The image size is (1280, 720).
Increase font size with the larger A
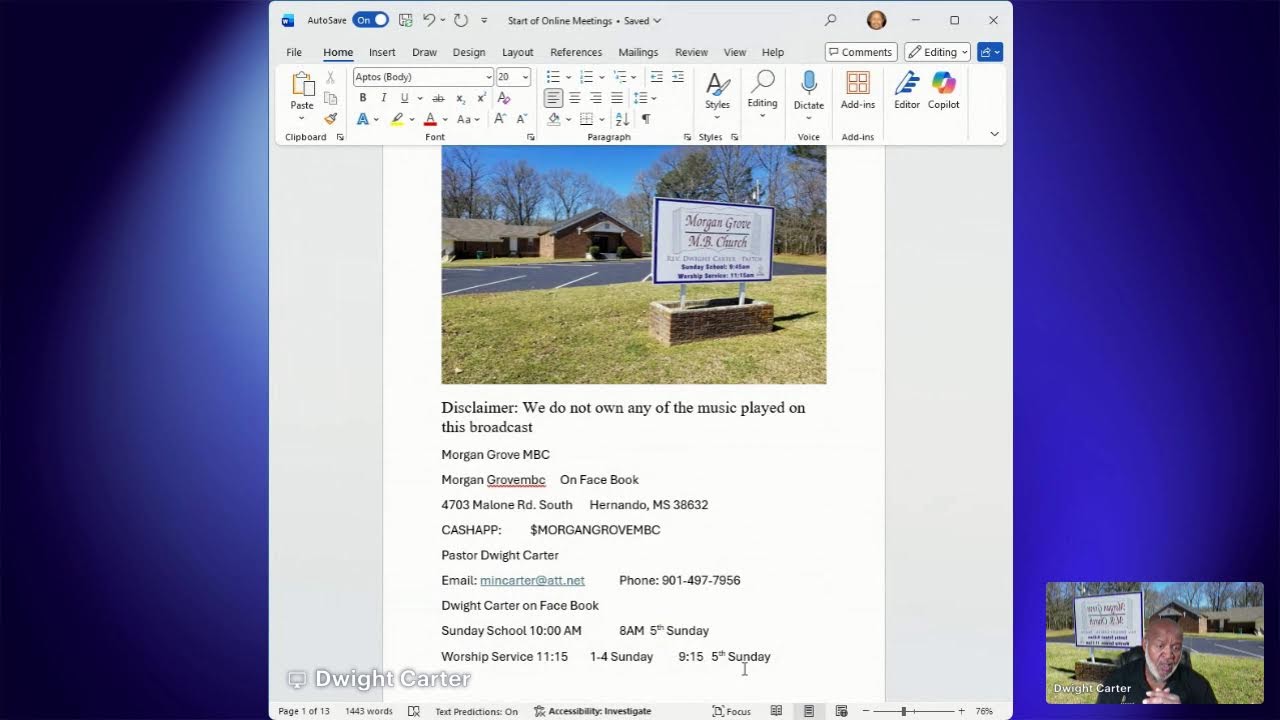pos(500,119)
